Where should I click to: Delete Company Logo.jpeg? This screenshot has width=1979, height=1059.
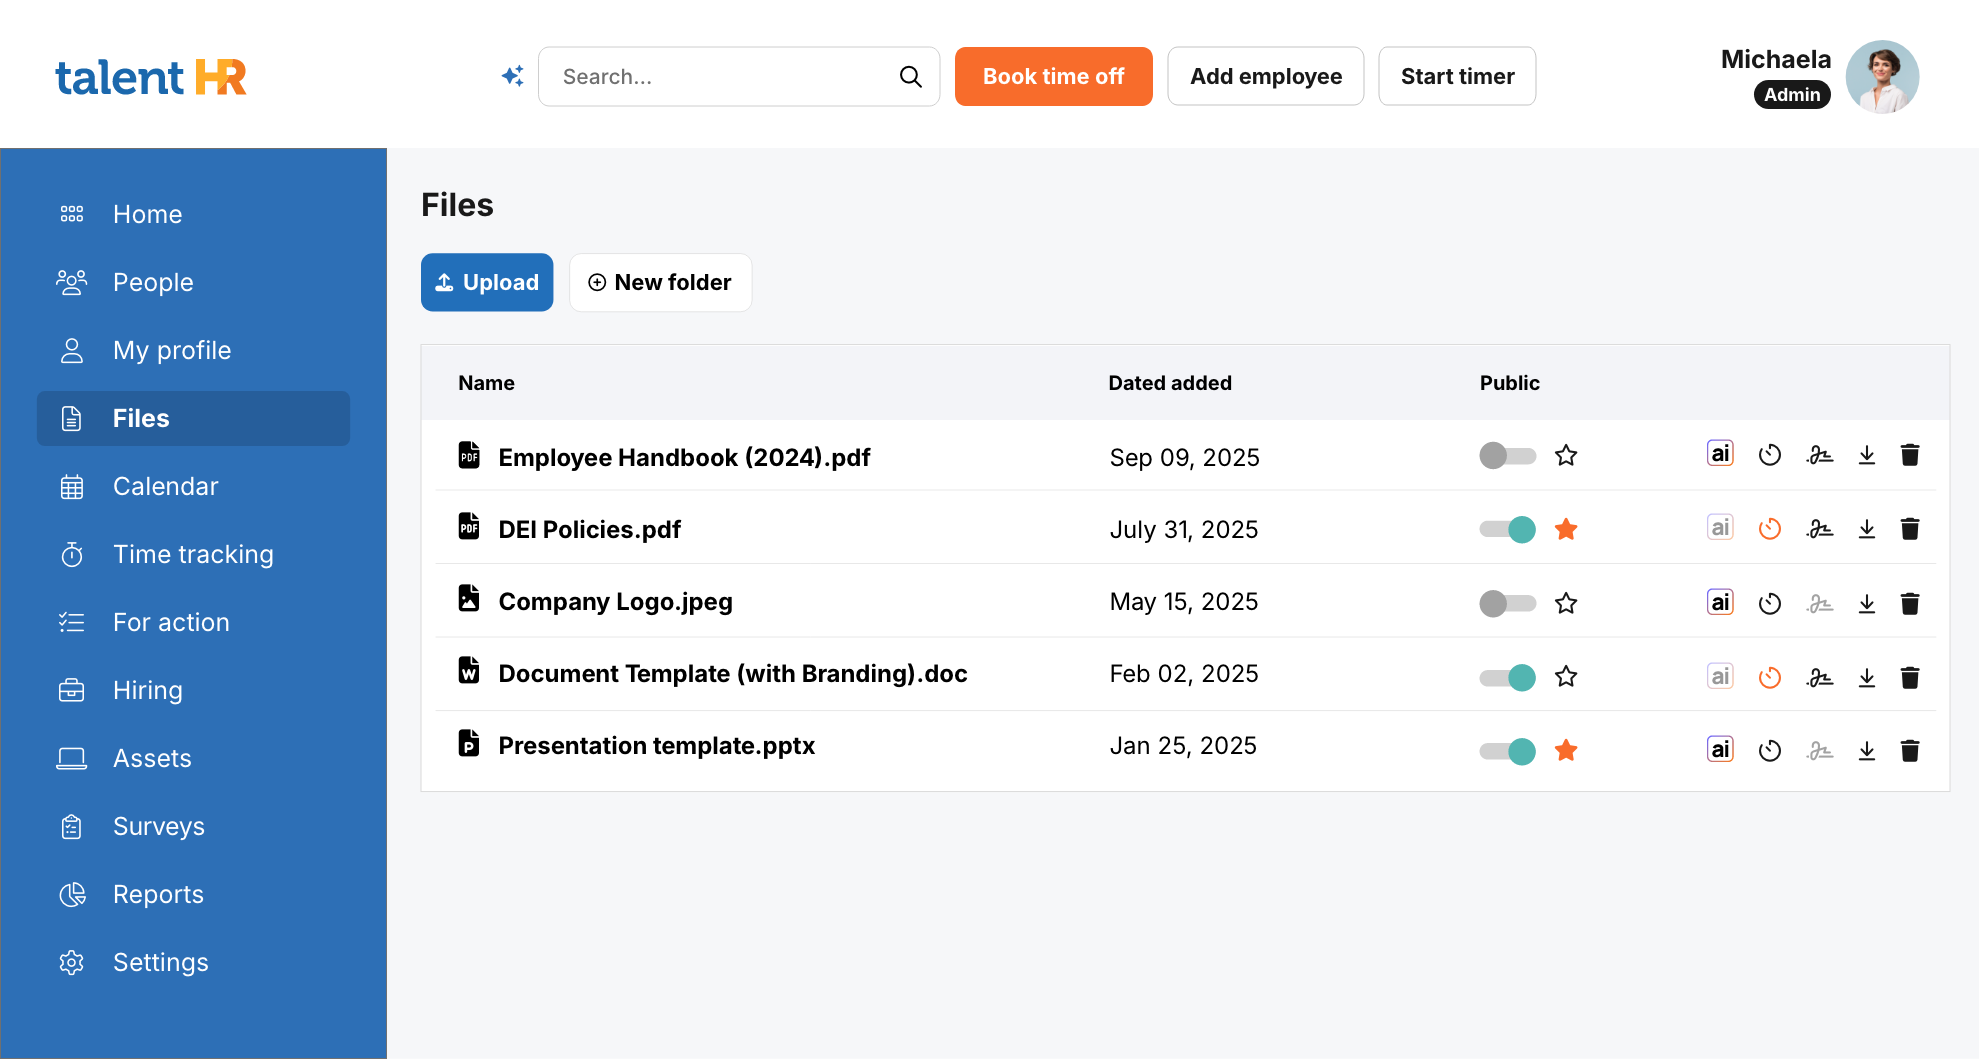pos(1911,603)
